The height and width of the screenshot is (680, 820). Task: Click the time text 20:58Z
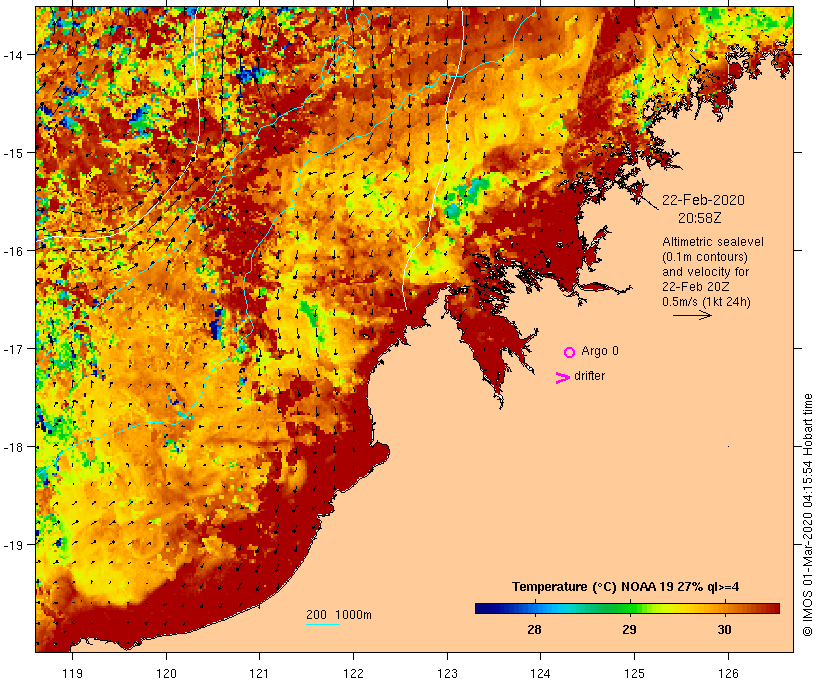point(699,218)
